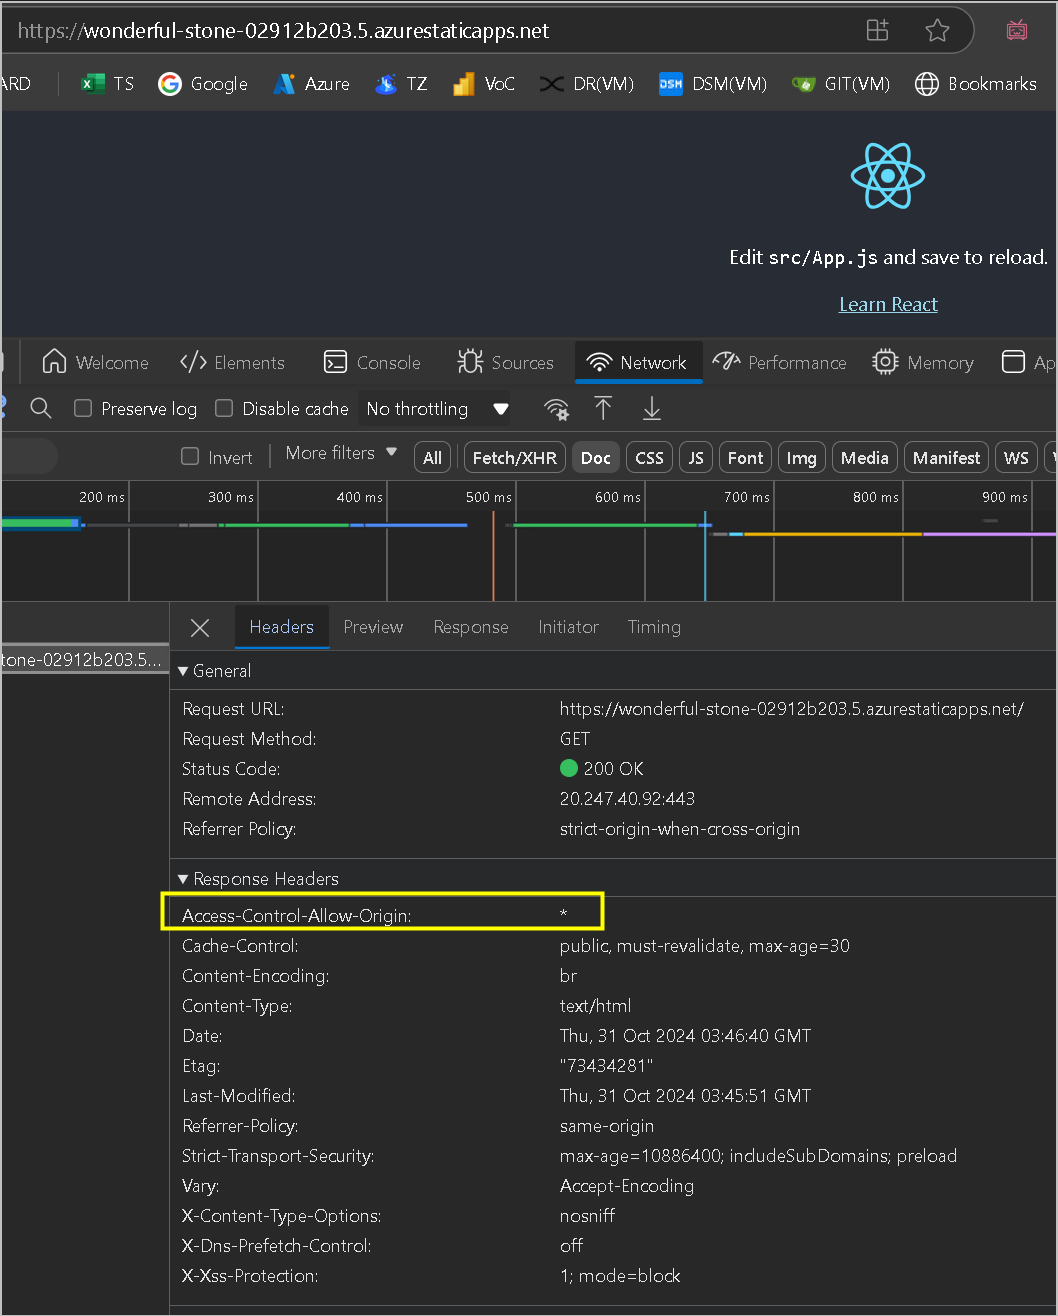Switch to the Welcome DevTools tab
Viewport: 1058px width, 1316px height.
coord(95,363)
